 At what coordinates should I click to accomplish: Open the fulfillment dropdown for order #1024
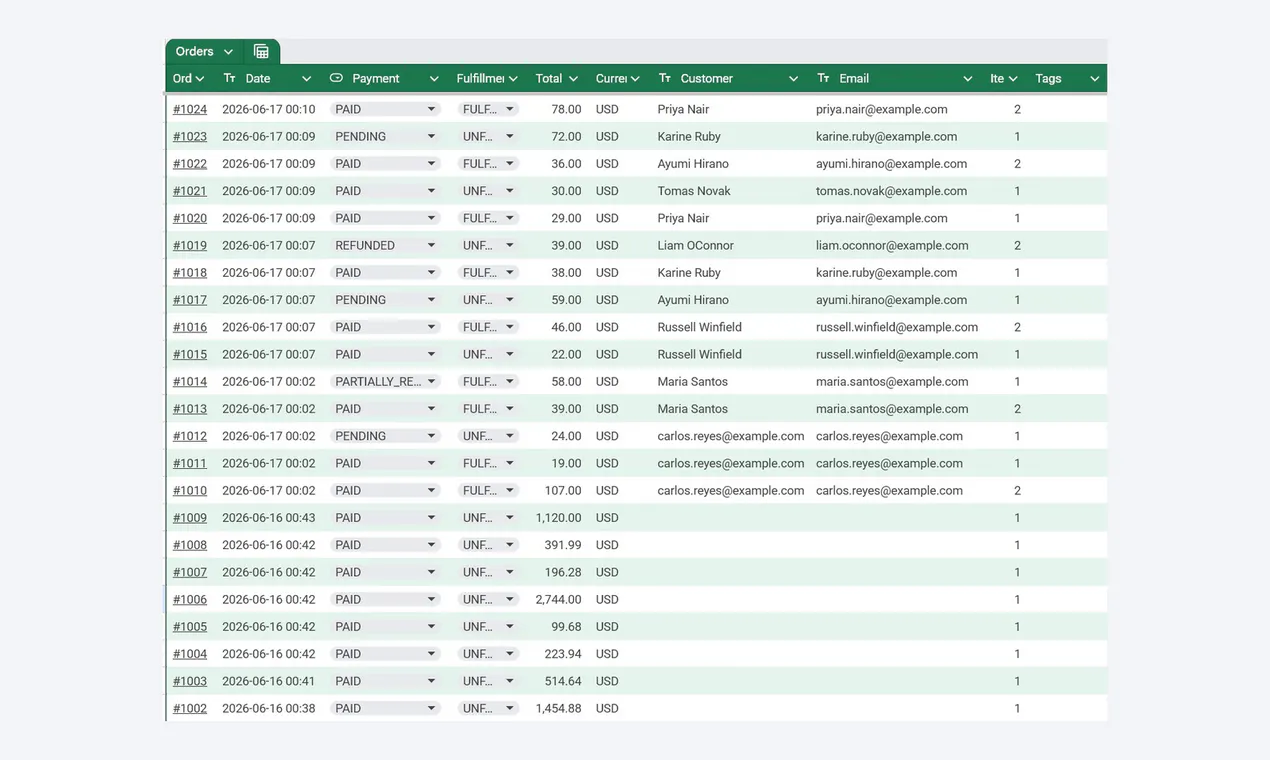click(x=510, y=109)
